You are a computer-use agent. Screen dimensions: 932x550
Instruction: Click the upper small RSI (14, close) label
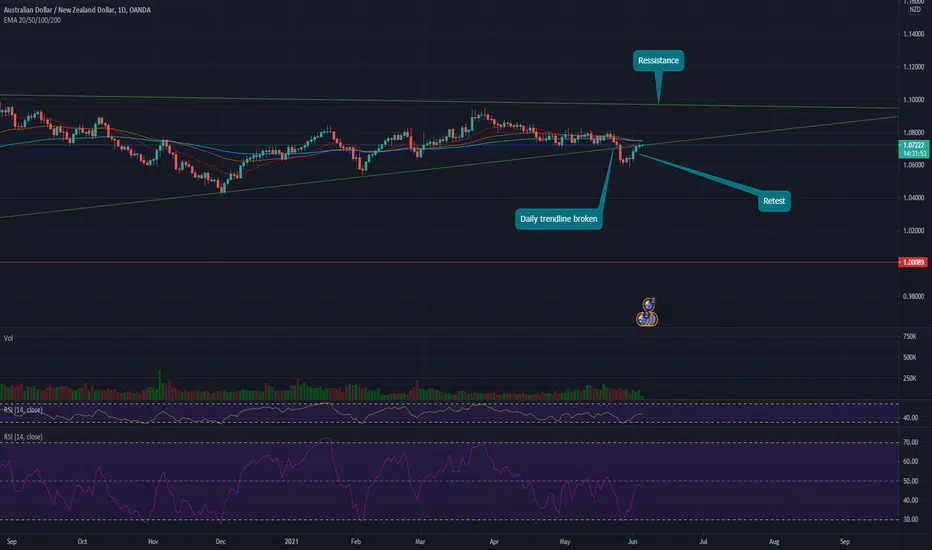click(23, 410)
